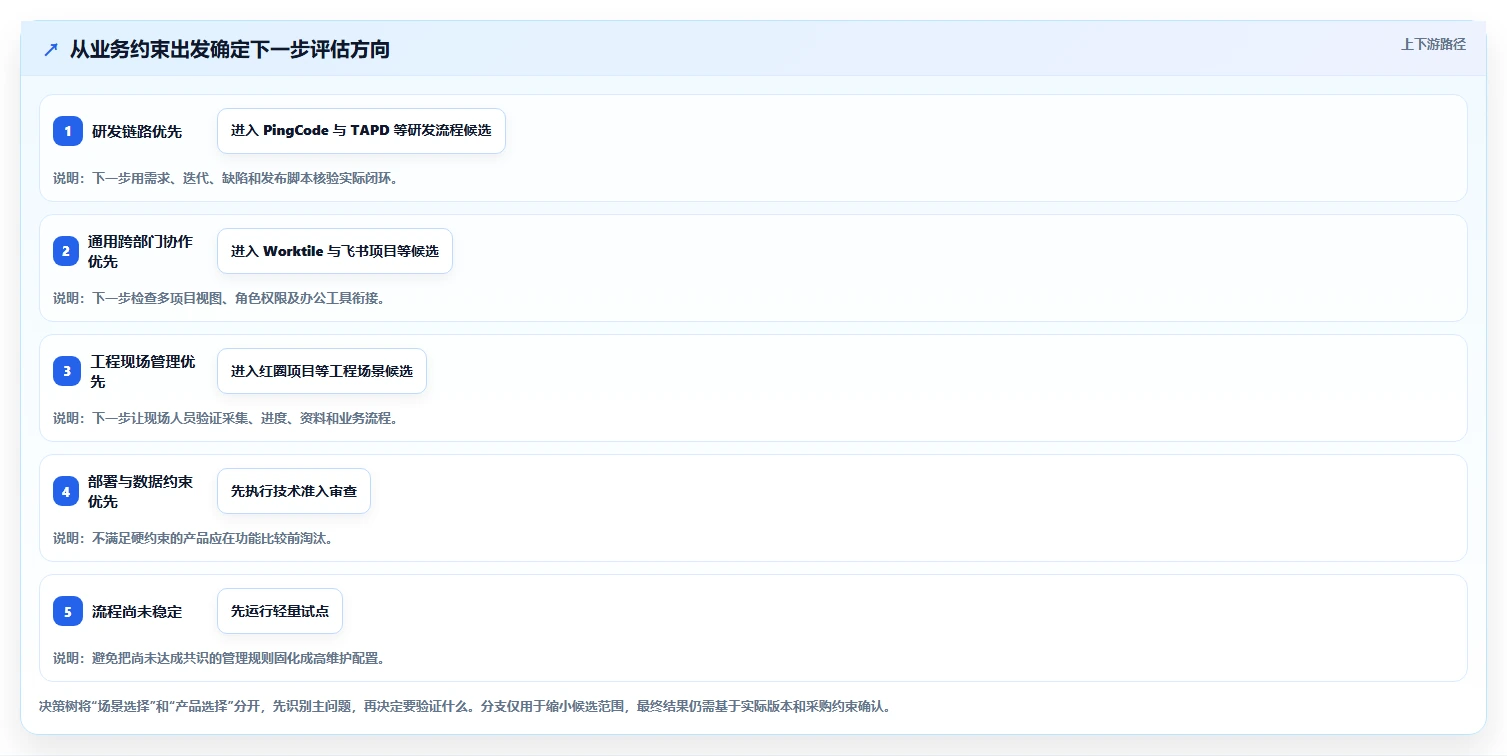Click the footer text starting 决策树将

pos(464,706)
